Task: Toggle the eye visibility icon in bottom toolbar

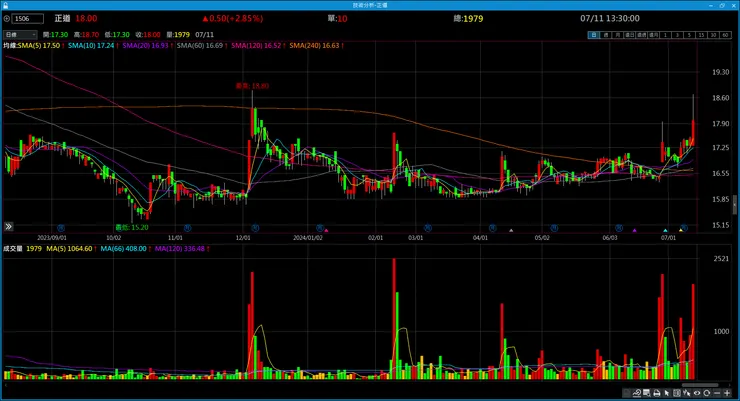Action: [x=697, y=393]
